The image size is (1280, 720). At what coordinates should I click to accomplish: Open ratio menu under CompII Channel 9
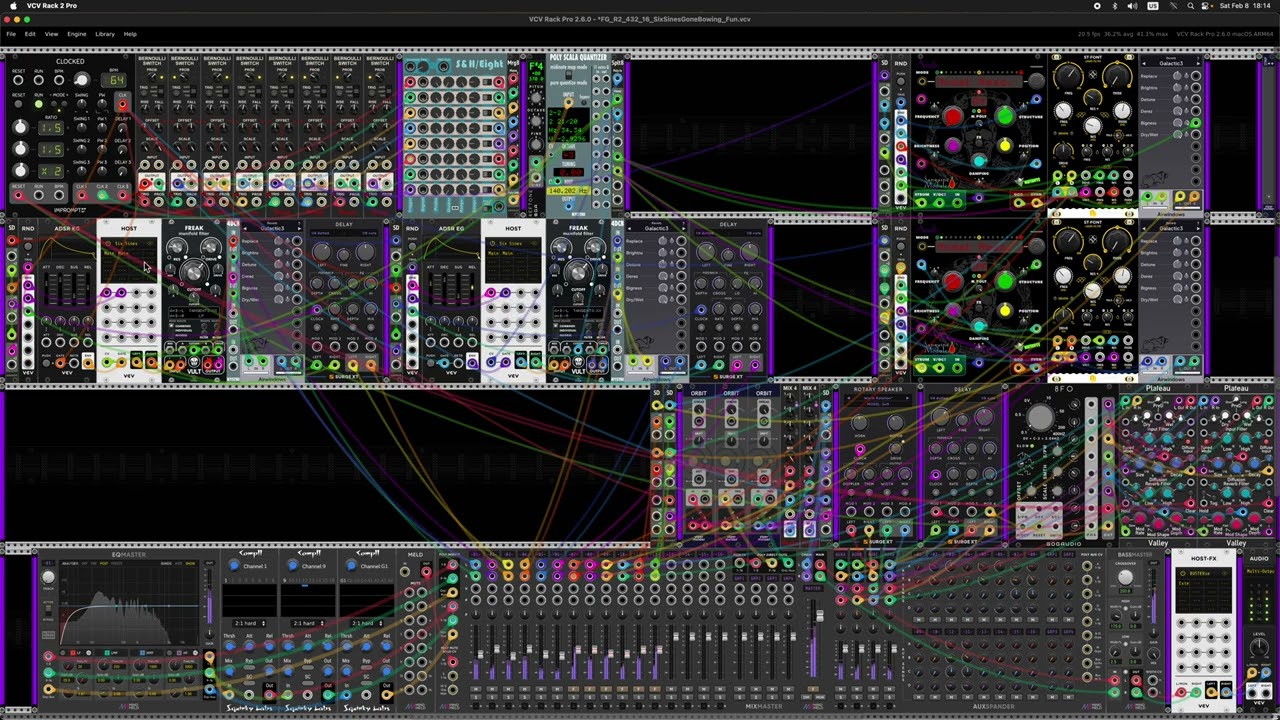point(308,623)
